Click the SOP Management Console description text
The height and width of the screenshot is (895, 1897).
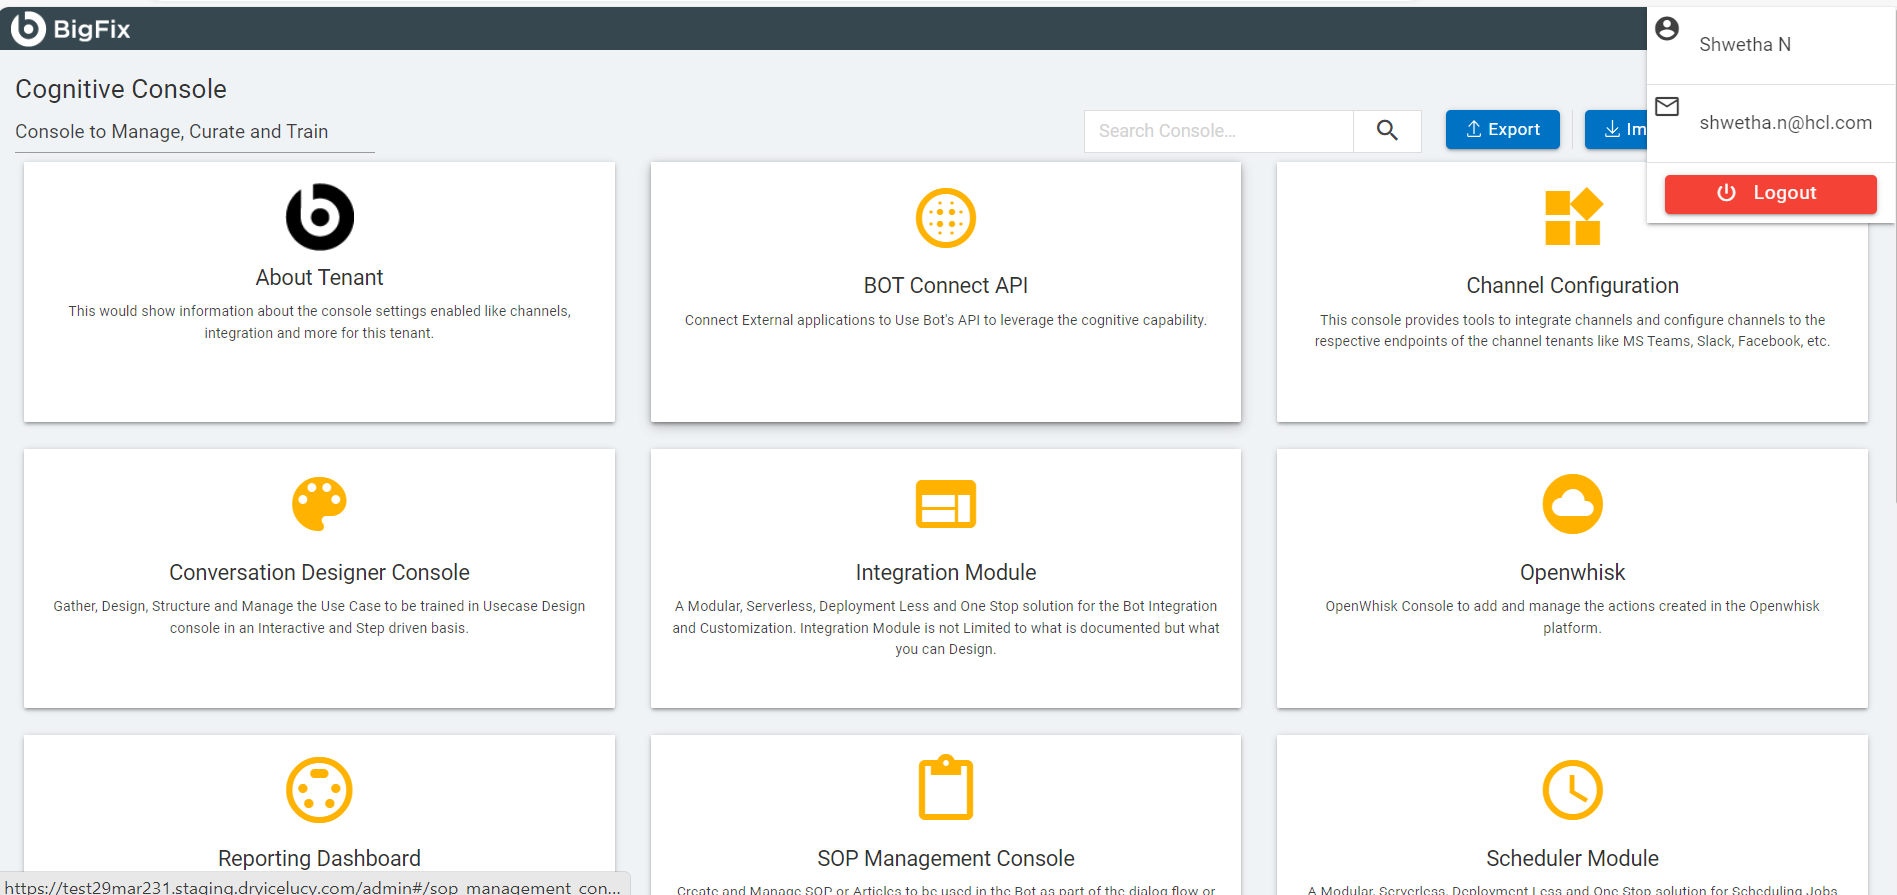pos(946,889)
